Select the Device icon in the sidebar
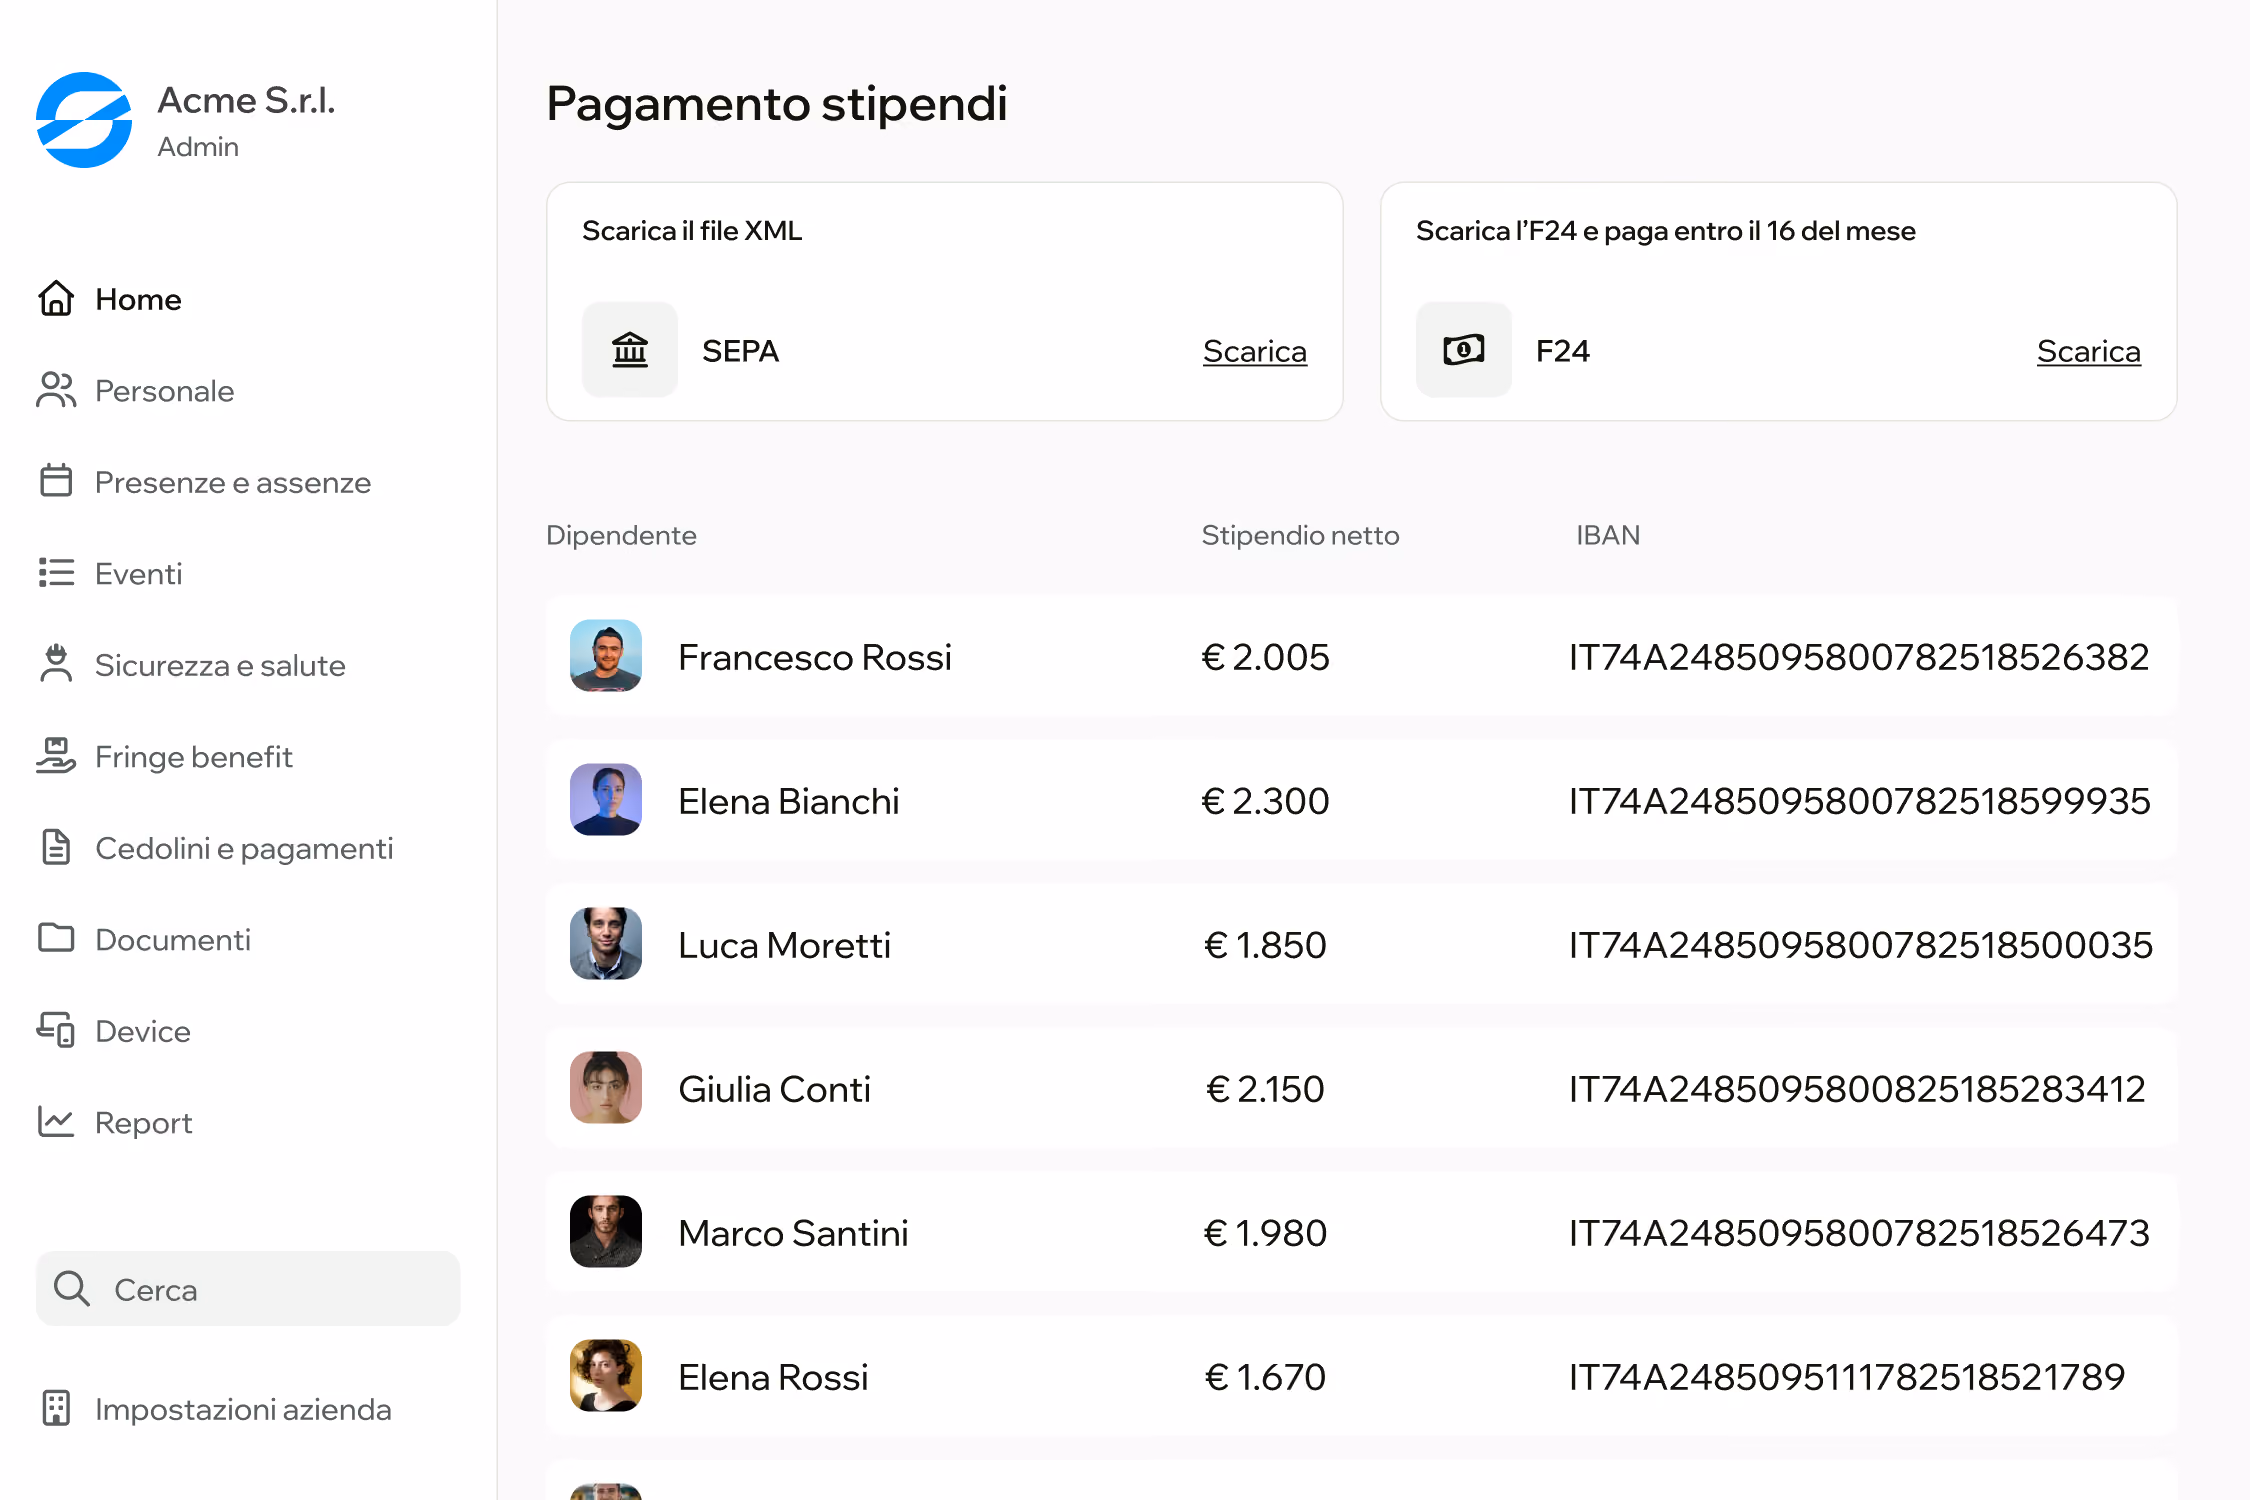 (56, 1030)
